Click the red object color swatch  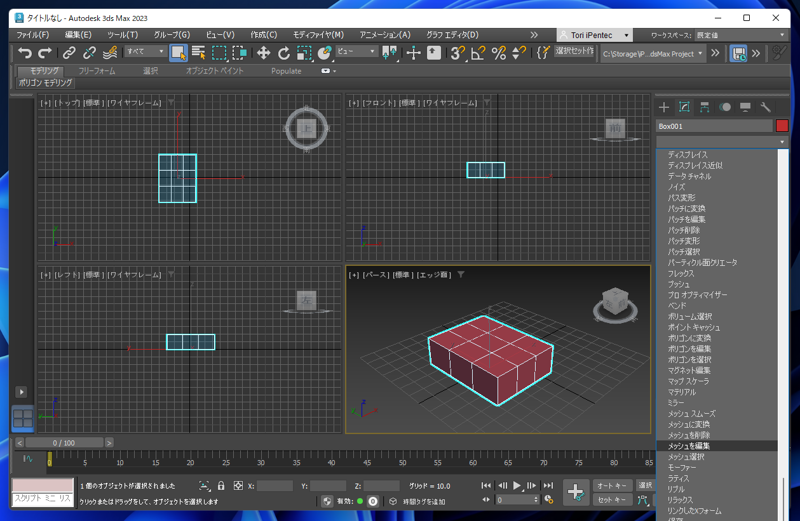click(782, 126)
